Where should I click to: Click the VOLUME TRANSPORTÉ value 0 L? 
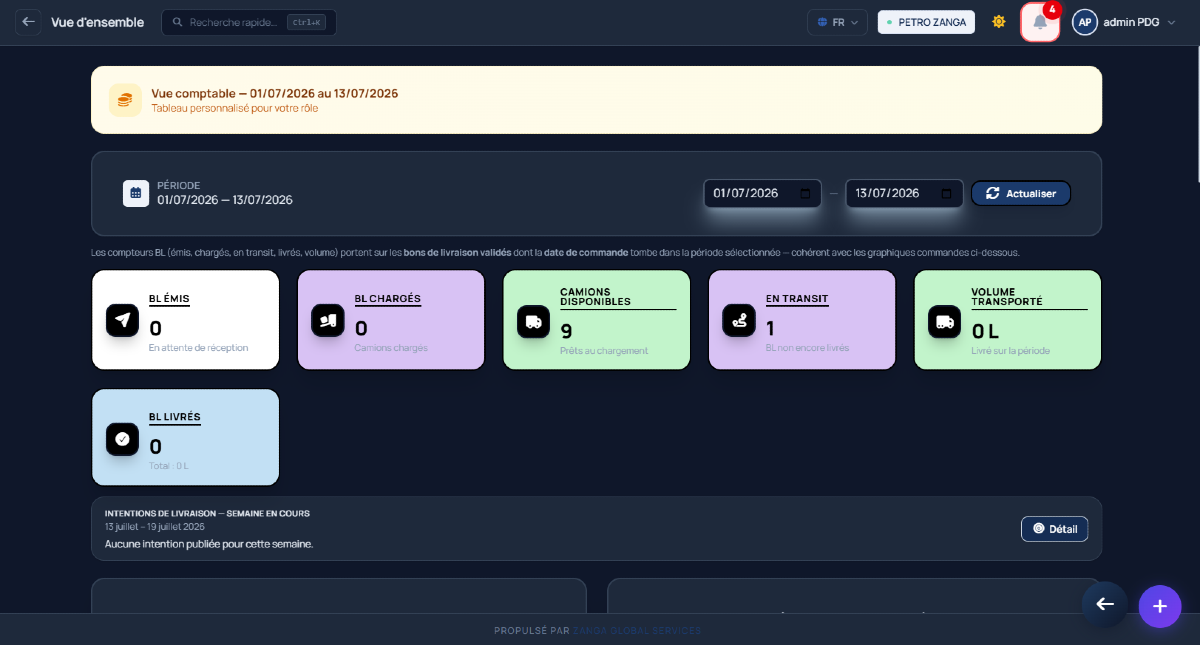point(985,331)
